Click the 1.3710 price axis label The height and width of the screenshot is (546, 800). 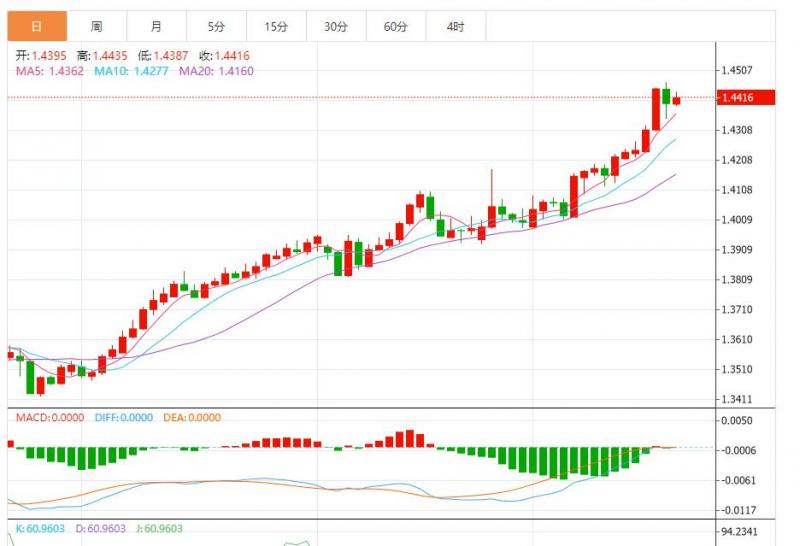click(x=737, y=310)
